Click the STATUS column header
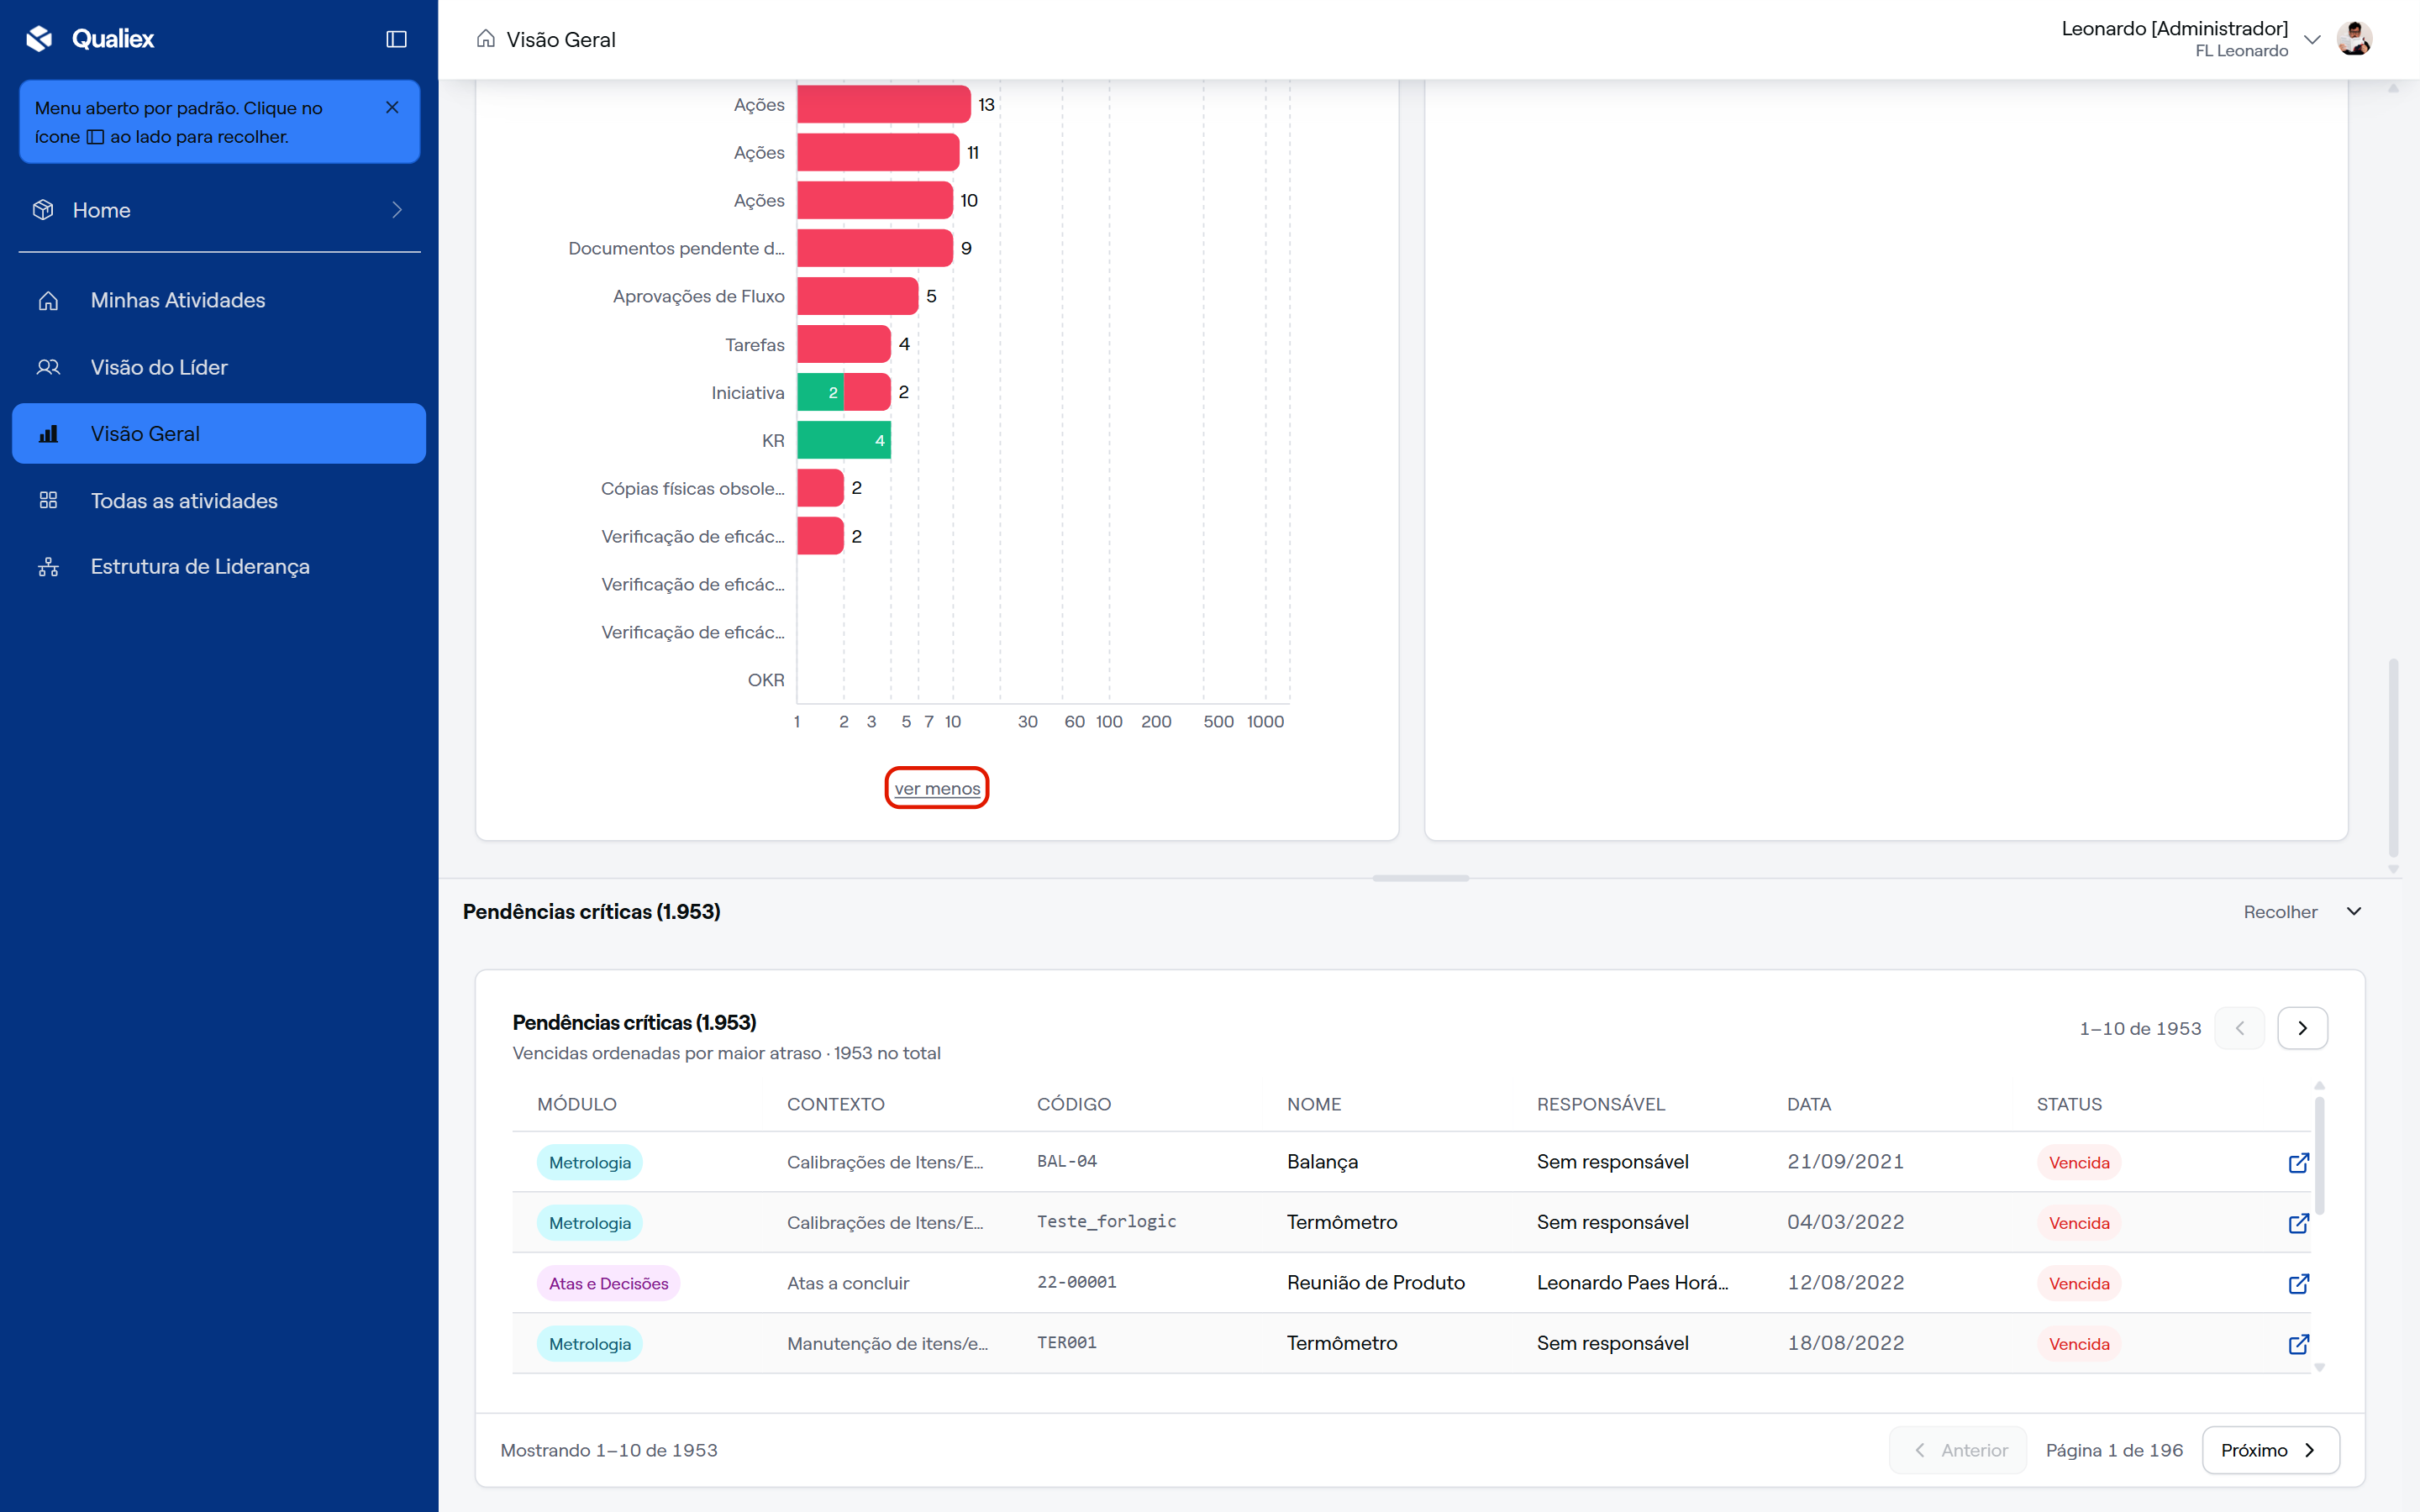Screen dimensions: 2420x1512 coord(2069,1104)
